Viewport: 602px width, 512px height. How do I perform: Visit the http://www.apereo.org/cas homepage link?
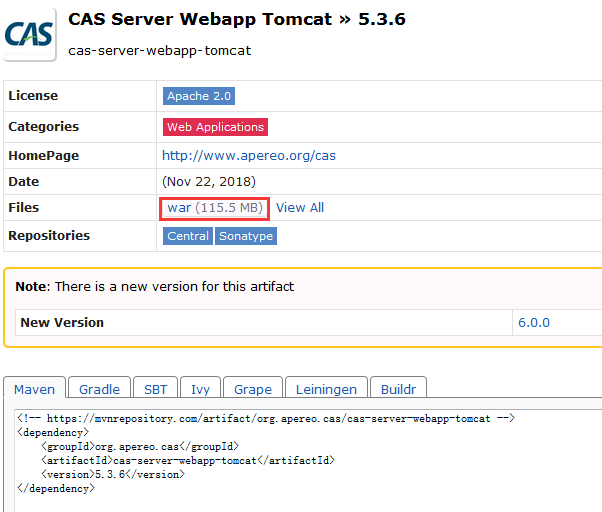tap(249, 155)
